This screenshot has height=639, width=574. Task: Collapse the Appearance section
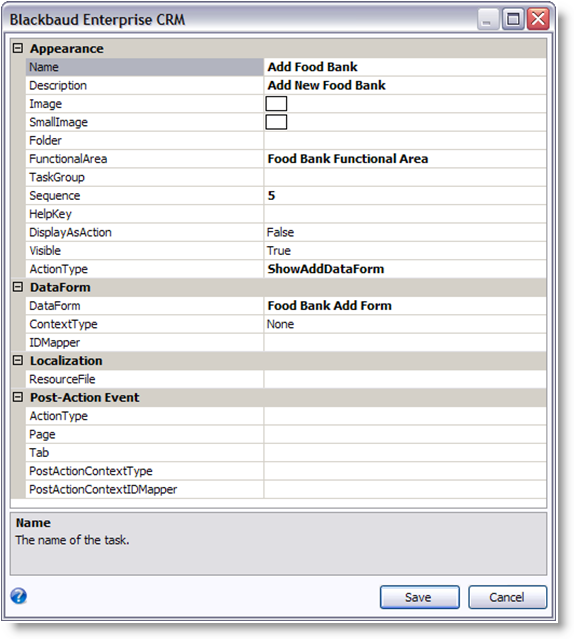click(x=18, y=48)
